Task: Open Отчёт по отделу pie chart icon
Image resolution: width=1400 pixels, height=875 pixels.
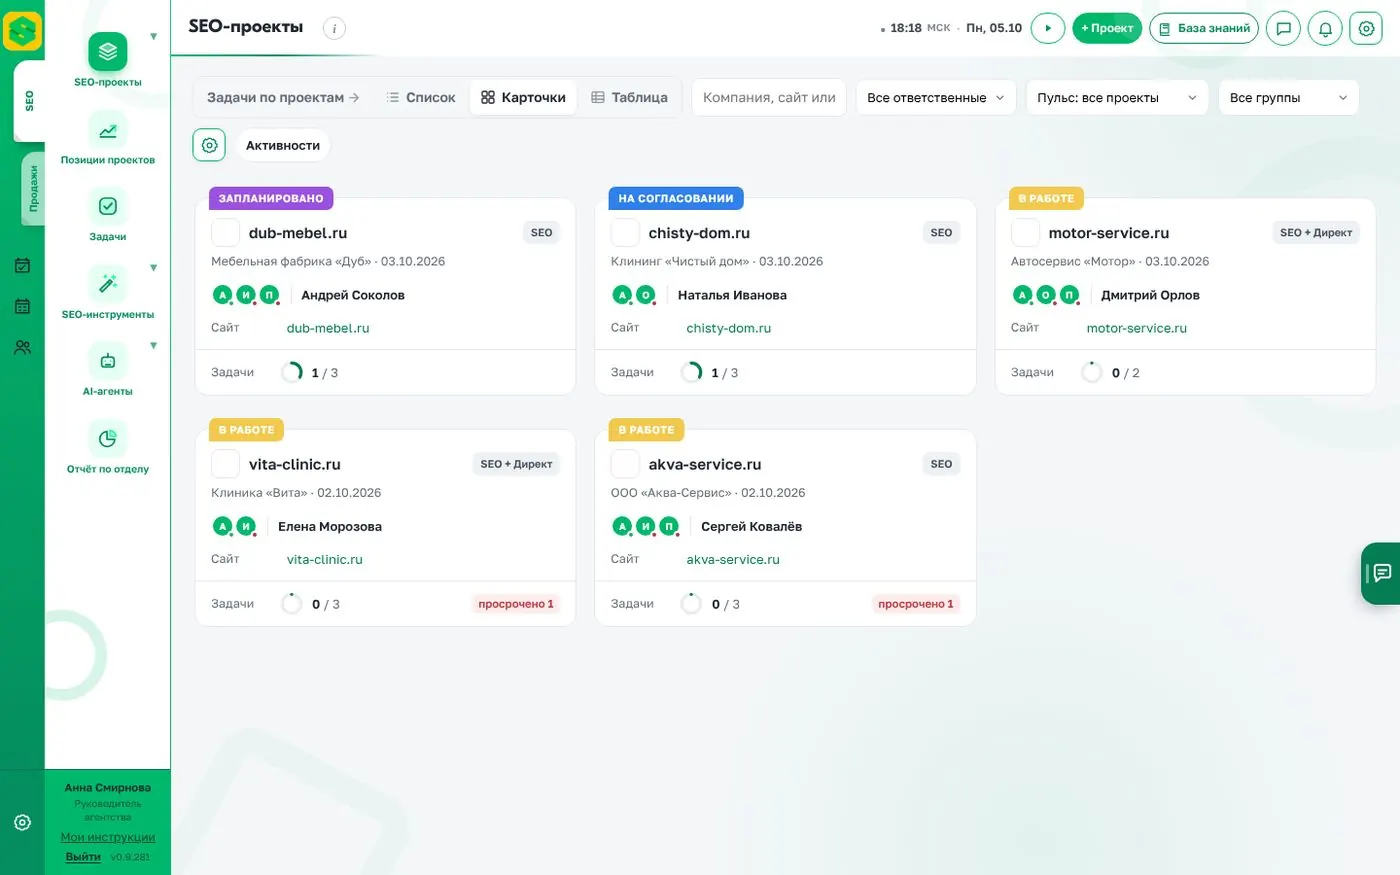Action: tap(108, 438)
